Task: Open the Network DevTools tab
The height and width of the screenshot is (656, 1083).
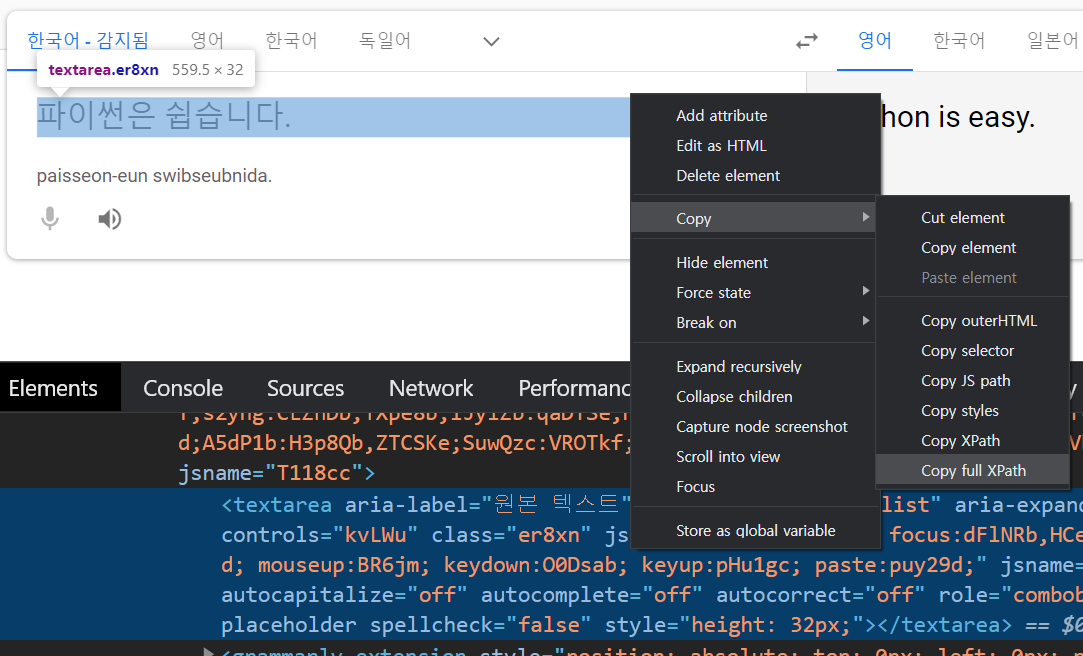Action: click(431, 388)
